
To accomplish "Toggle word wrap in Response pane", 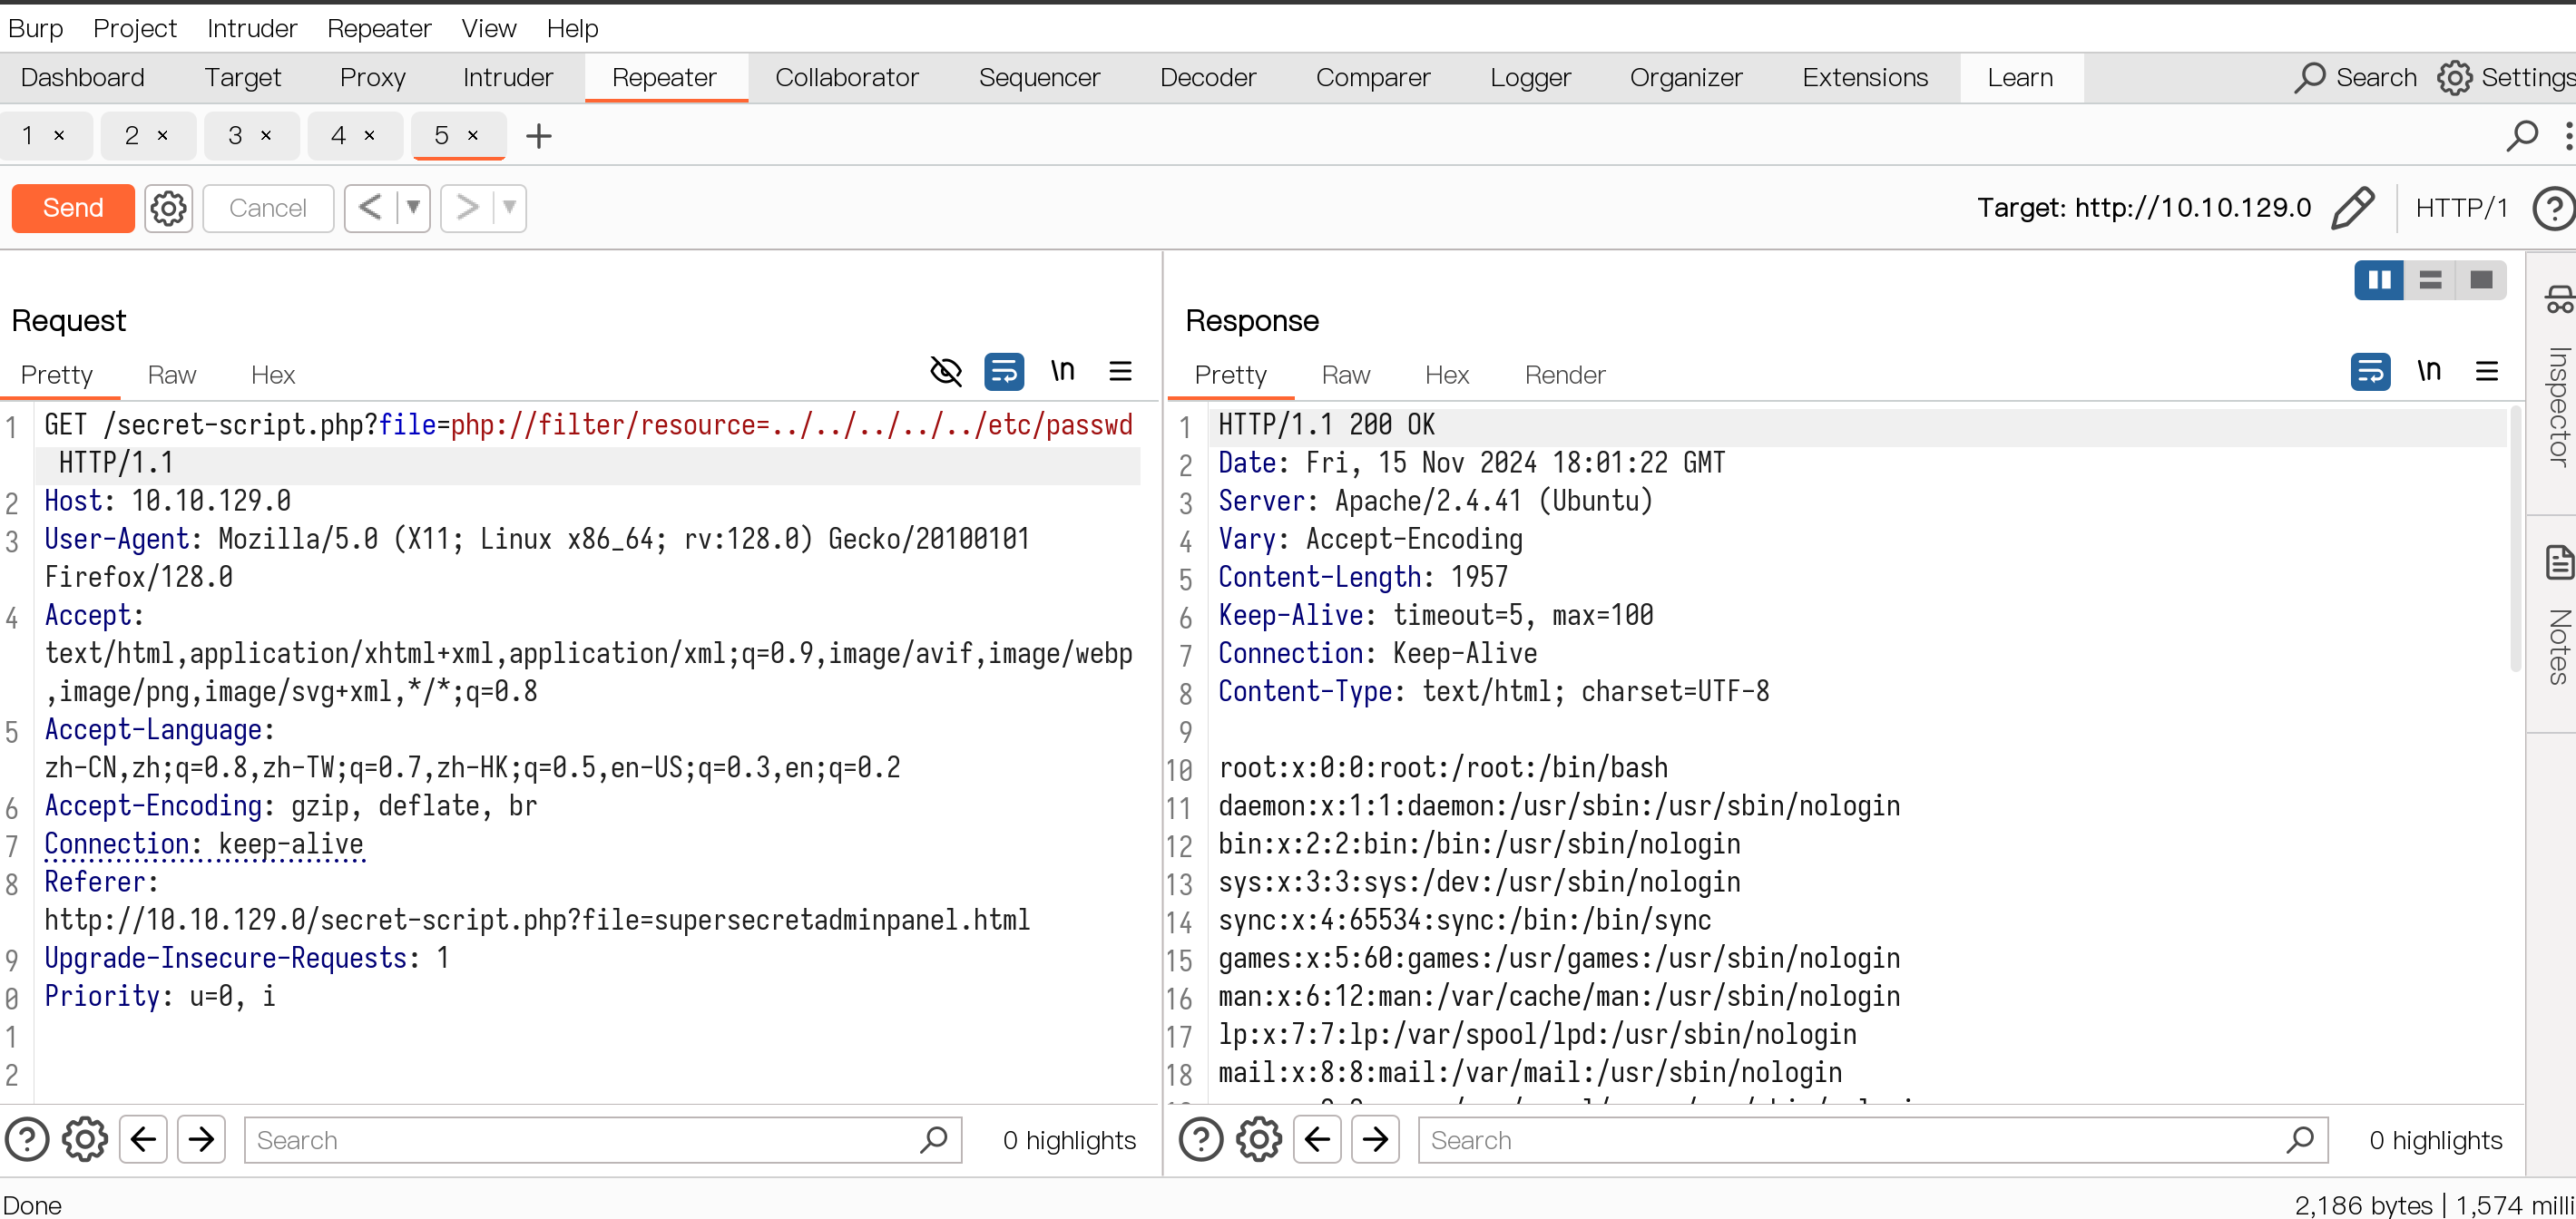I will (x=2371, y=371).
